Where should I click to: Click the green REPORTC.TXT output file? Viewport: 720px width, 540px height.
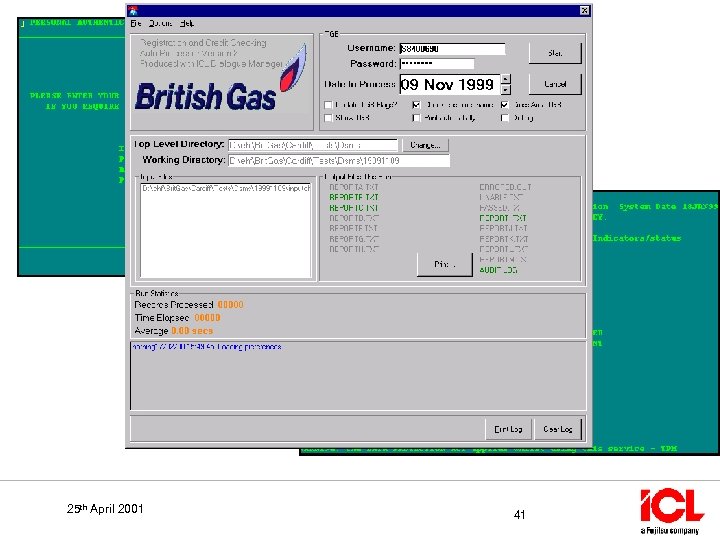pyautogui.click(x=354, y=208)
